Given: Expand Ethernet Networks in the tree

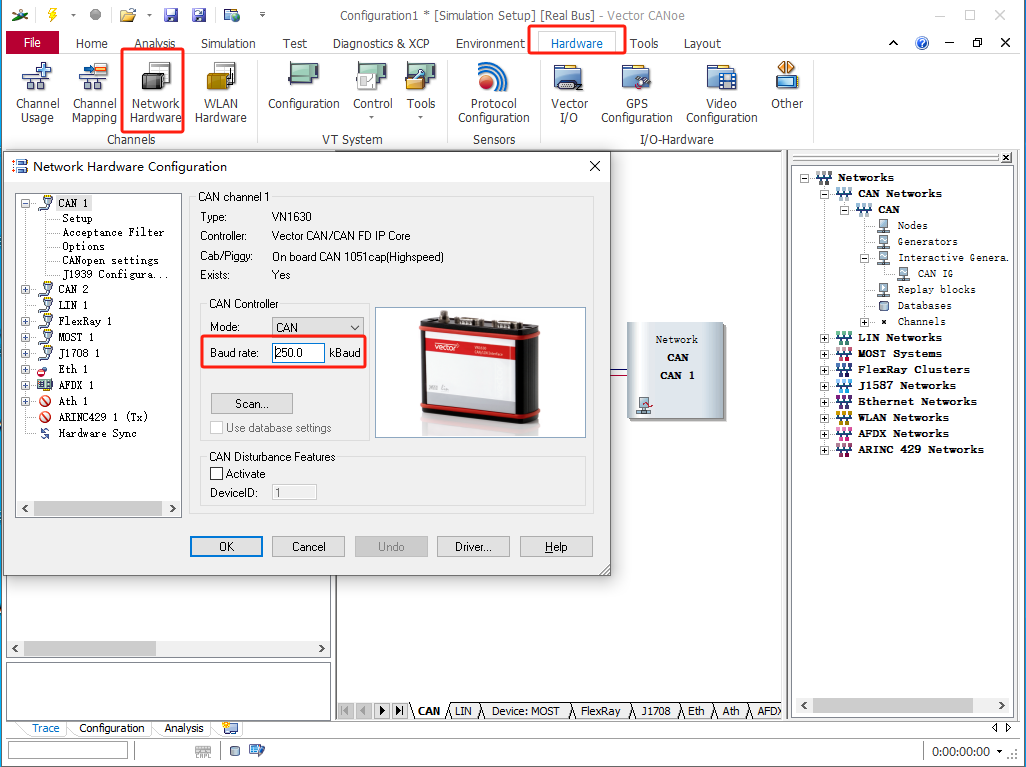Looking at the screenshot, I should coord(824,402).
